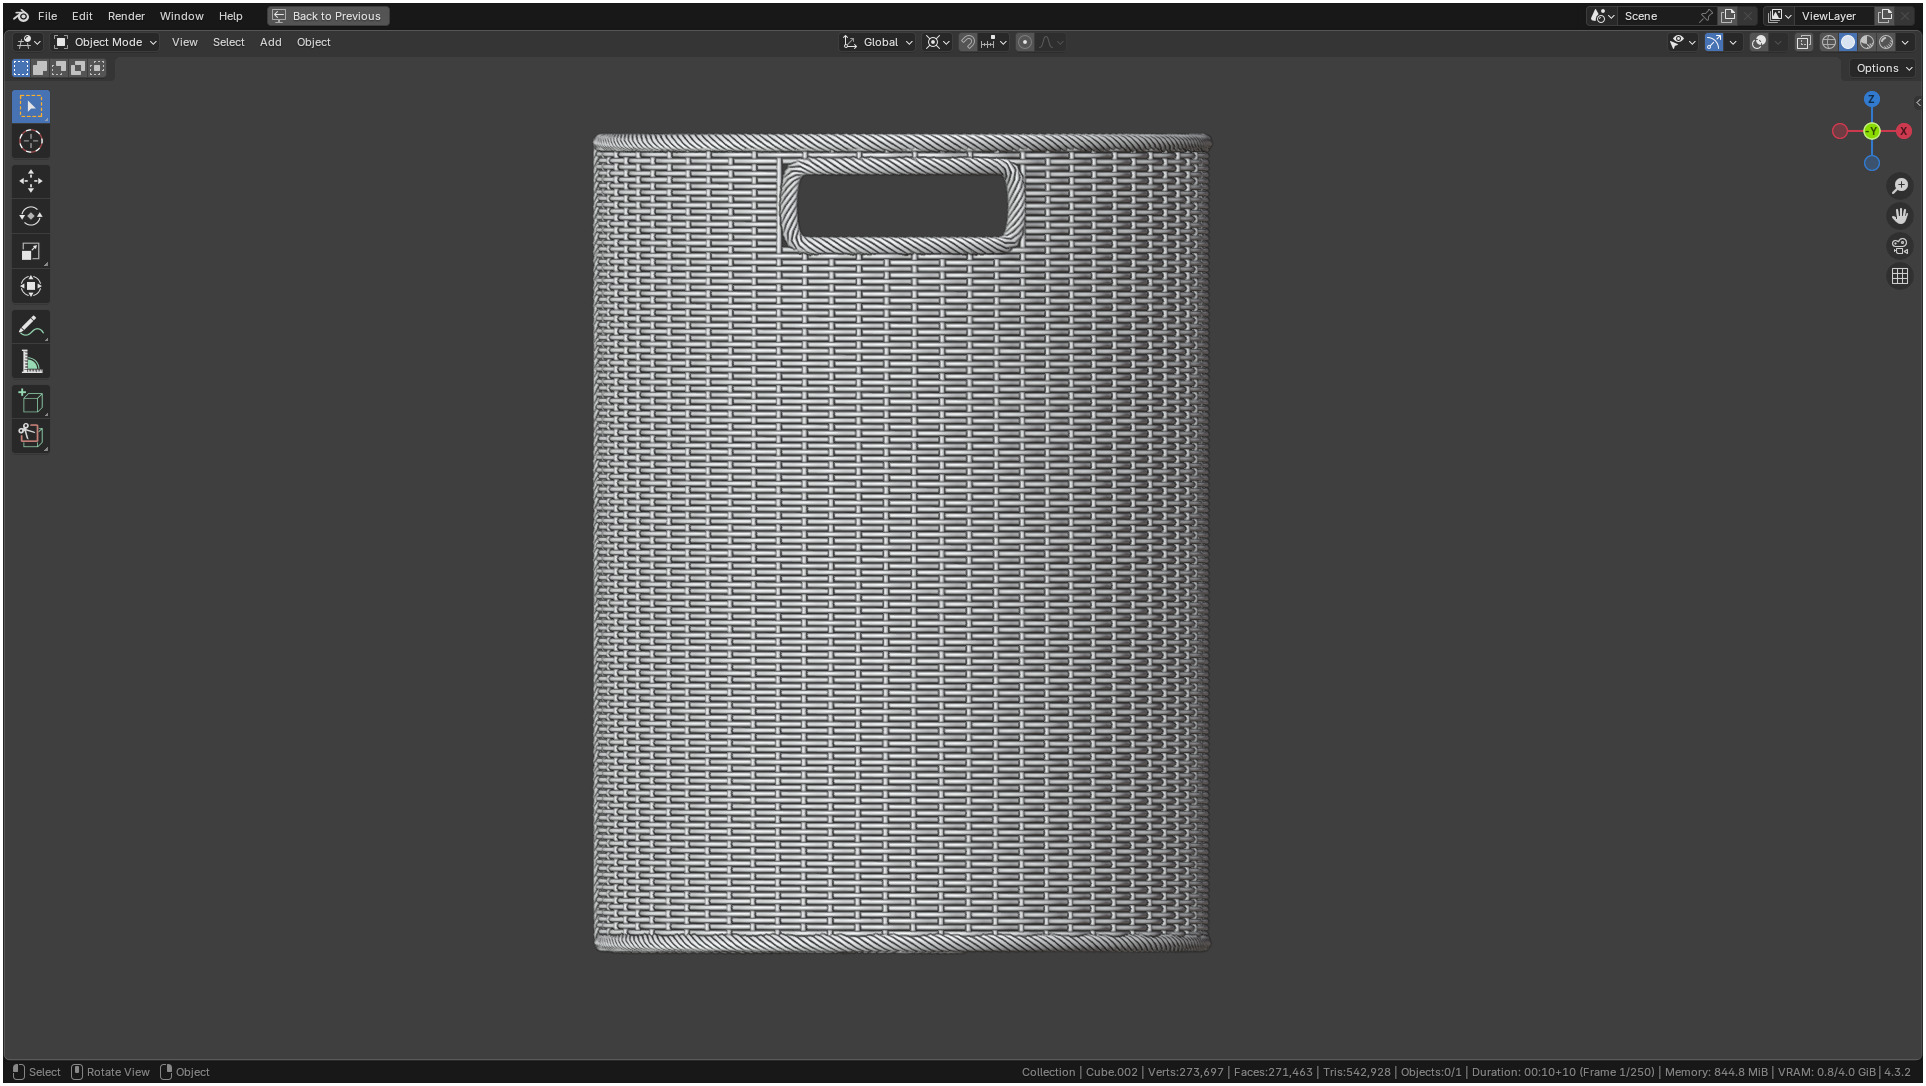Open the gizmo options dropdown arrow
This screenshot has width=1926, height=1086.
tap(1733, 42)
